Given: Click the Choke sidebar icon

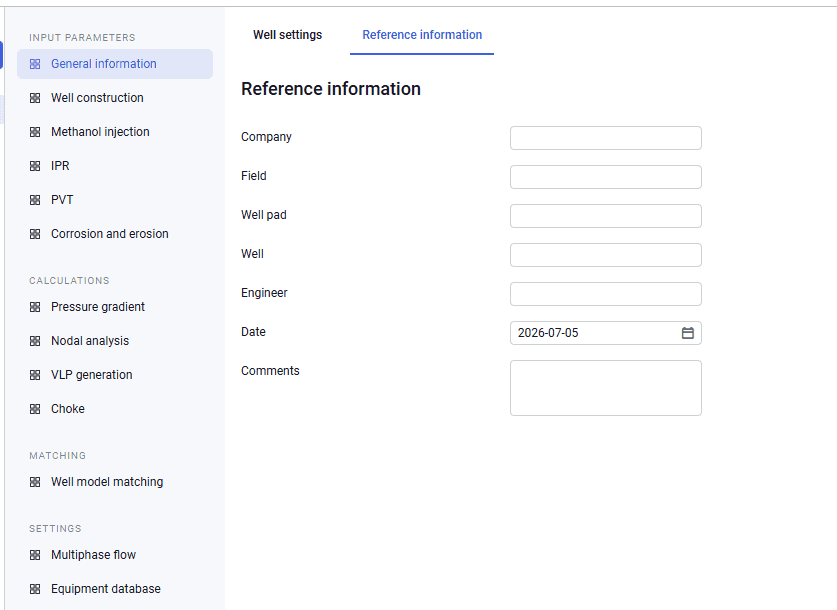Looking at the screenshot, I should click(x=35, y=409).
